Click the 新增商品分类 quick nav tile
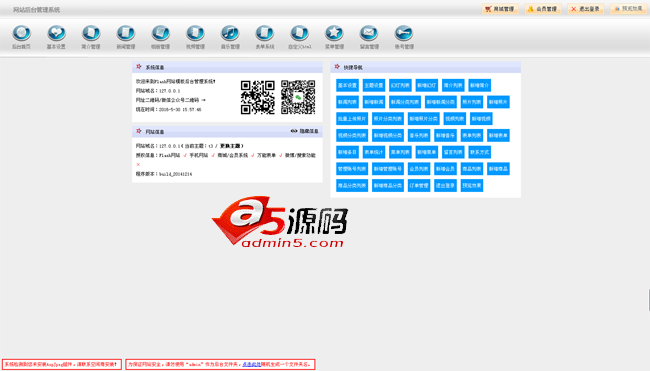Screen dimensions: 650x371 388,185
